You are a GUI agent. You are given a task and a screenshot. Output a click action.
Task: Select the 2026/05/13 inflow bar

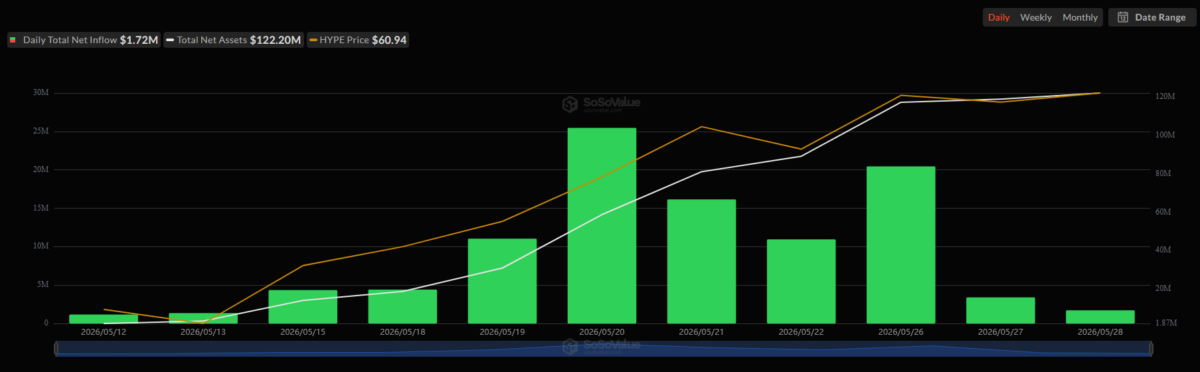203,318
